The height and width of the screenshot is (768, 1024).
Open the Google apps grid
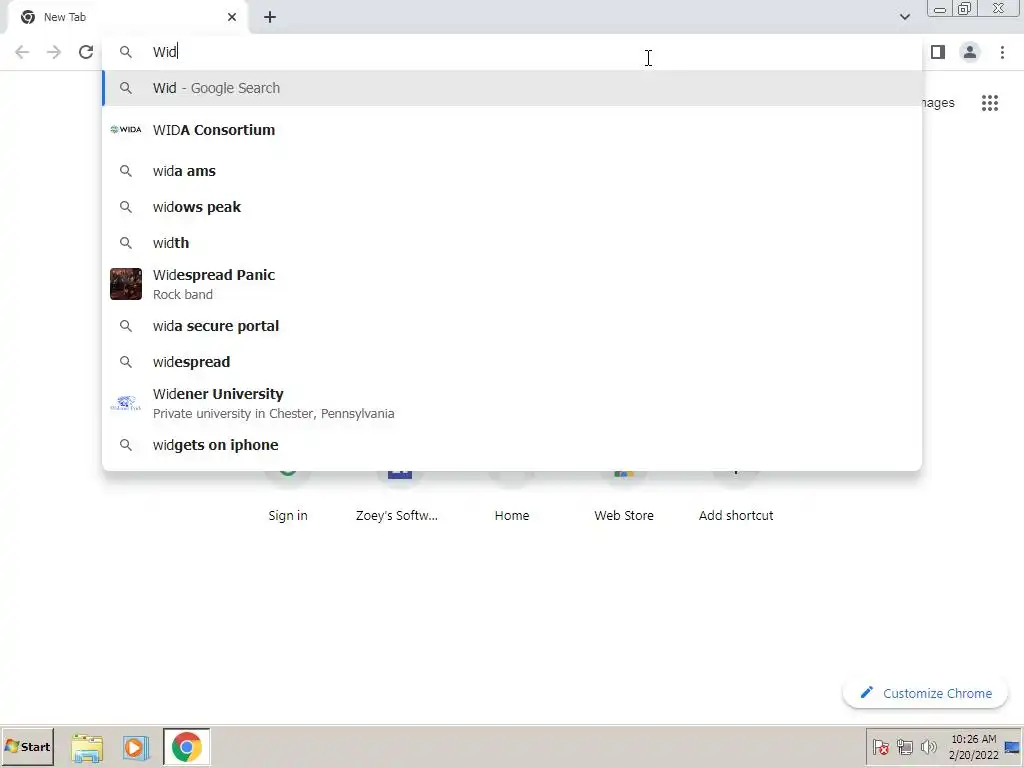(990, 103)
